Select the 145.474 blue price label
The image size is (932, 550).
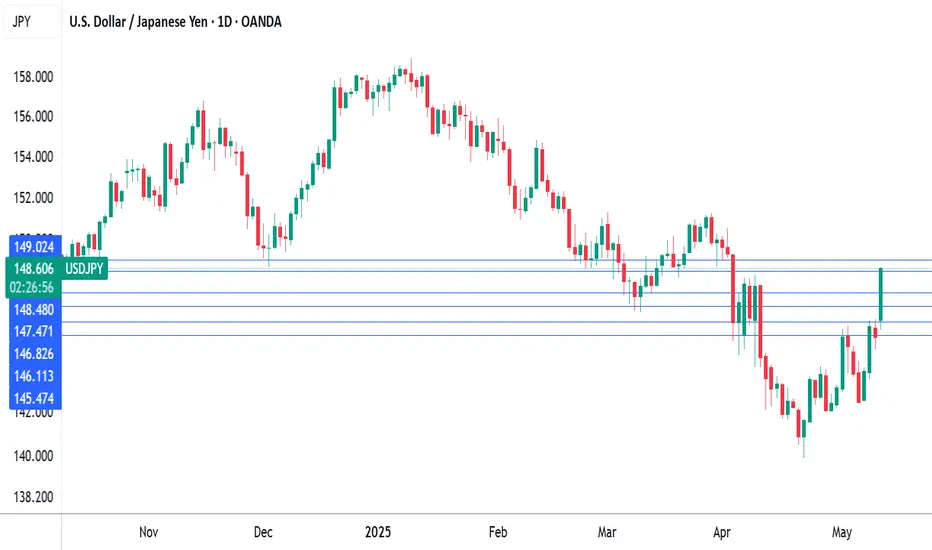[x=35, y=398]
